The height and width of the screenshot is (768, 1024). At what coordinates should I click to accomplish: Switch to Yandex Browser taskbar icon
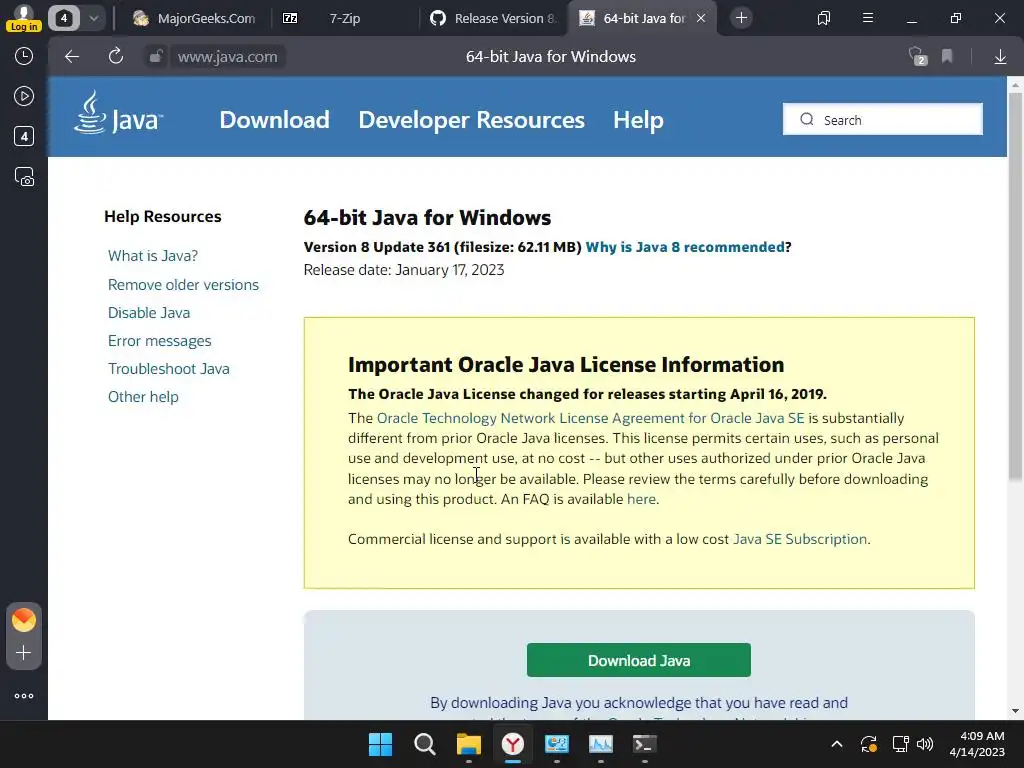tap(513, 744)
